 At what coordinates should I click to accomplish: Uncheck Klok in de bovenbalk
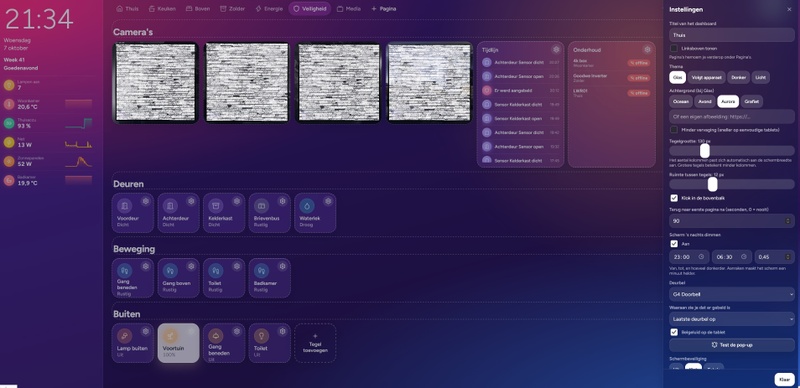click(674, 198)
